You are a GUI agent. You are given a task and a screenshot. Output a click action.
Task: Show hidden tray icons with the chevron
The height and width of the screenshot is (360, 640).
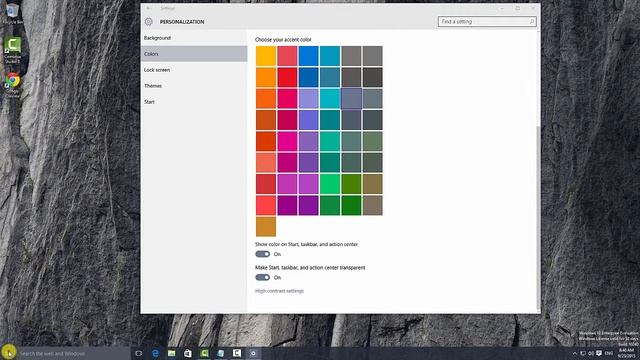(575, 353)
